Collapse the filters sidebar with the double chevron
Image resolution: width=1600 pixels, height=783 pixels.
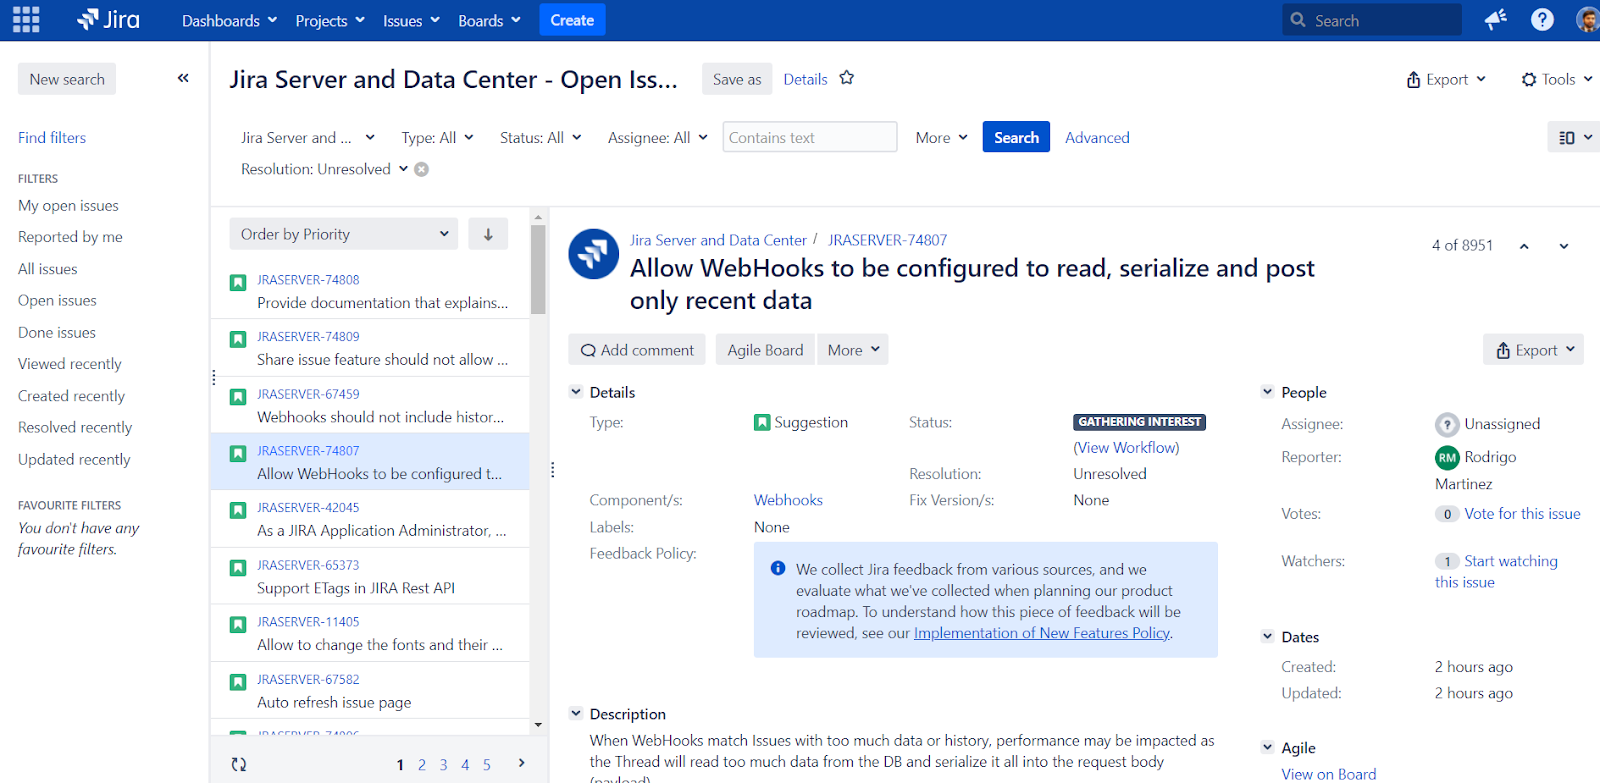(183, 78)
